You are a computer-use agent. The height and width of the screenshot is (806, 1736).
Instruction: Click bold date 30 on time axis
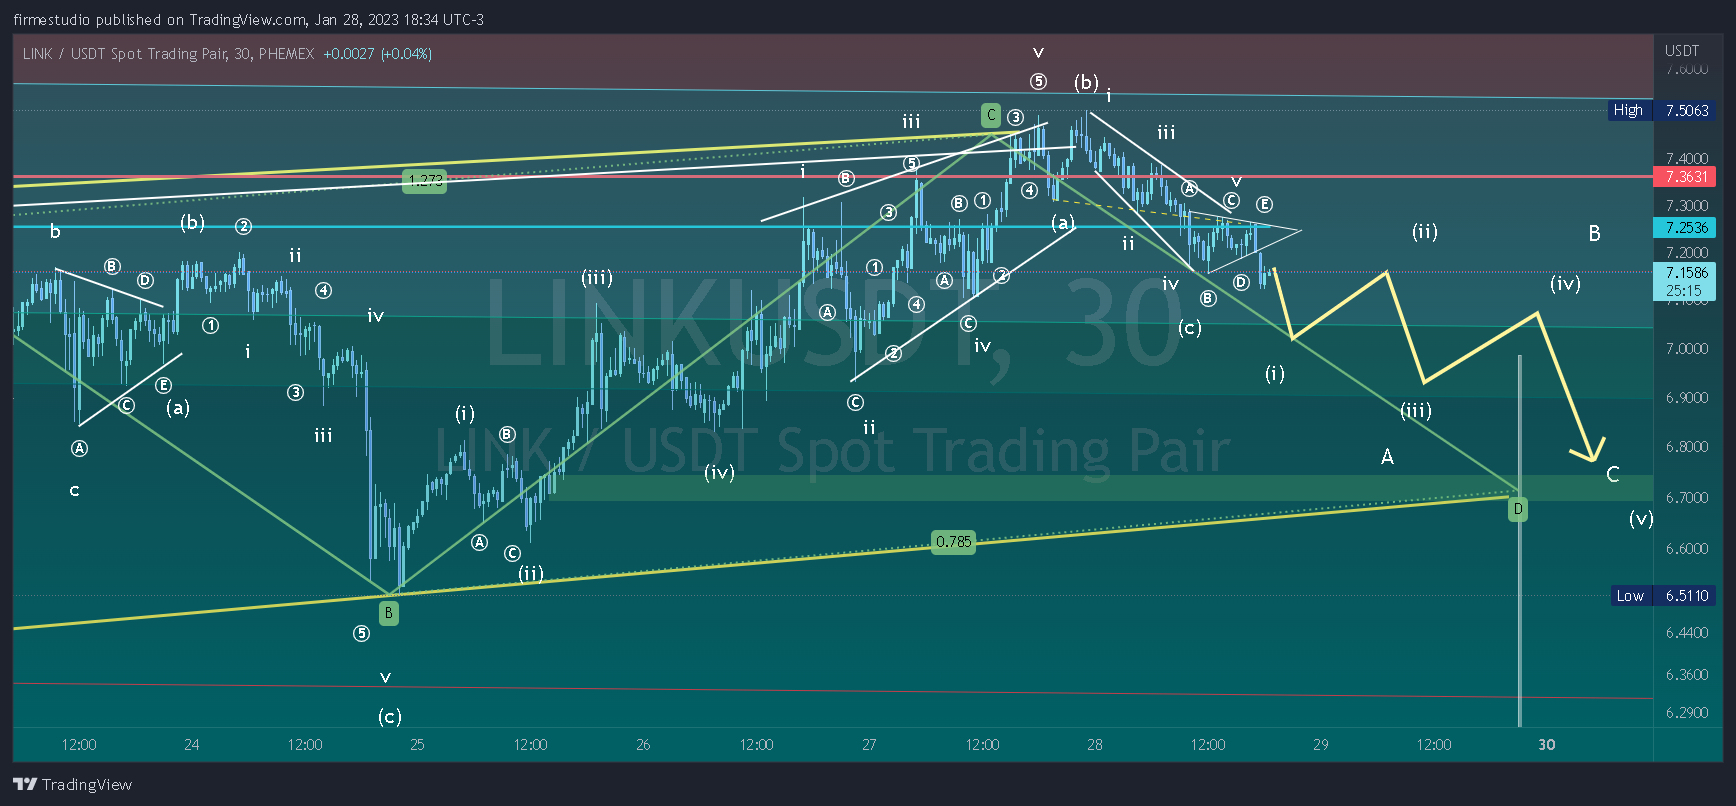tap(1547, 744)
